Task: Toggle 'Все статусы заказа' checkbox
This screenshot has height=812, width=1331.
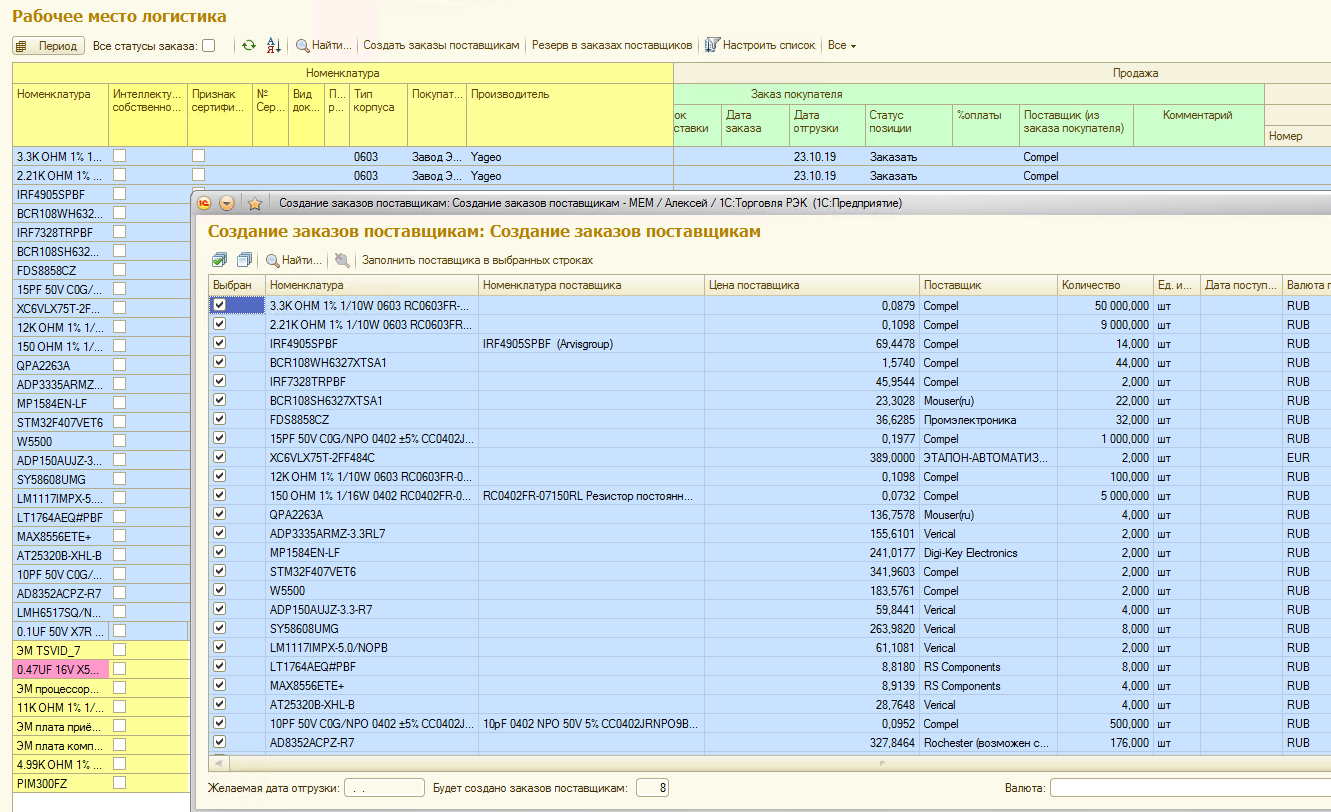Action: [x=208, y=45]
